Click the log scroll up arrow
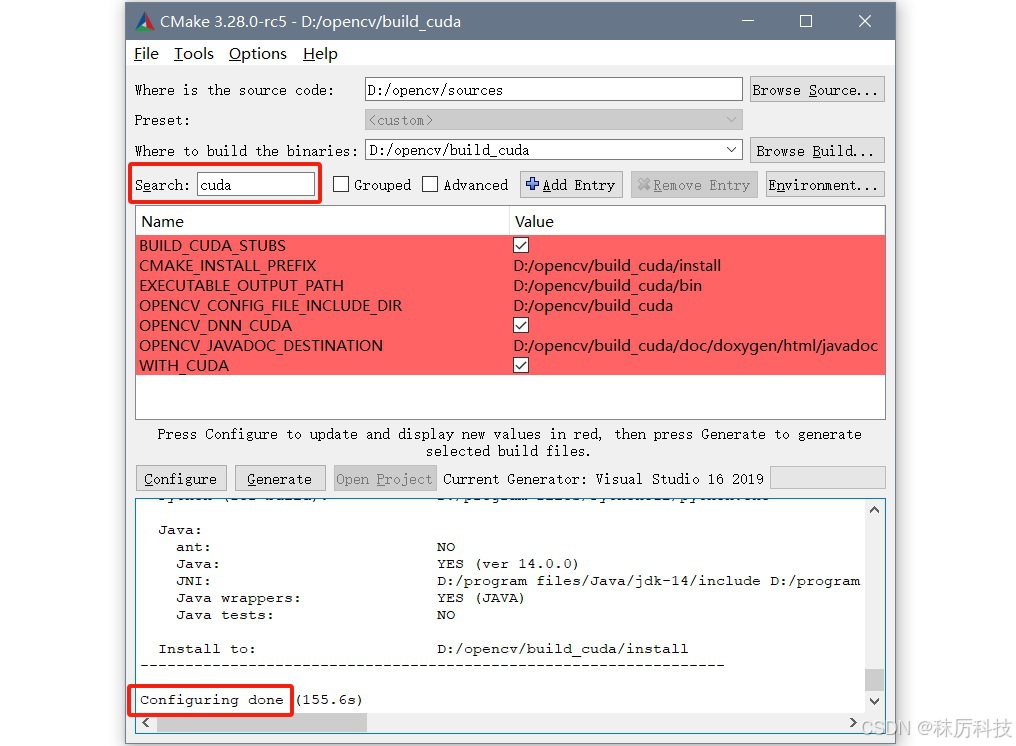The width and height of the screenshot is (1016, 746). click(874, 509)
